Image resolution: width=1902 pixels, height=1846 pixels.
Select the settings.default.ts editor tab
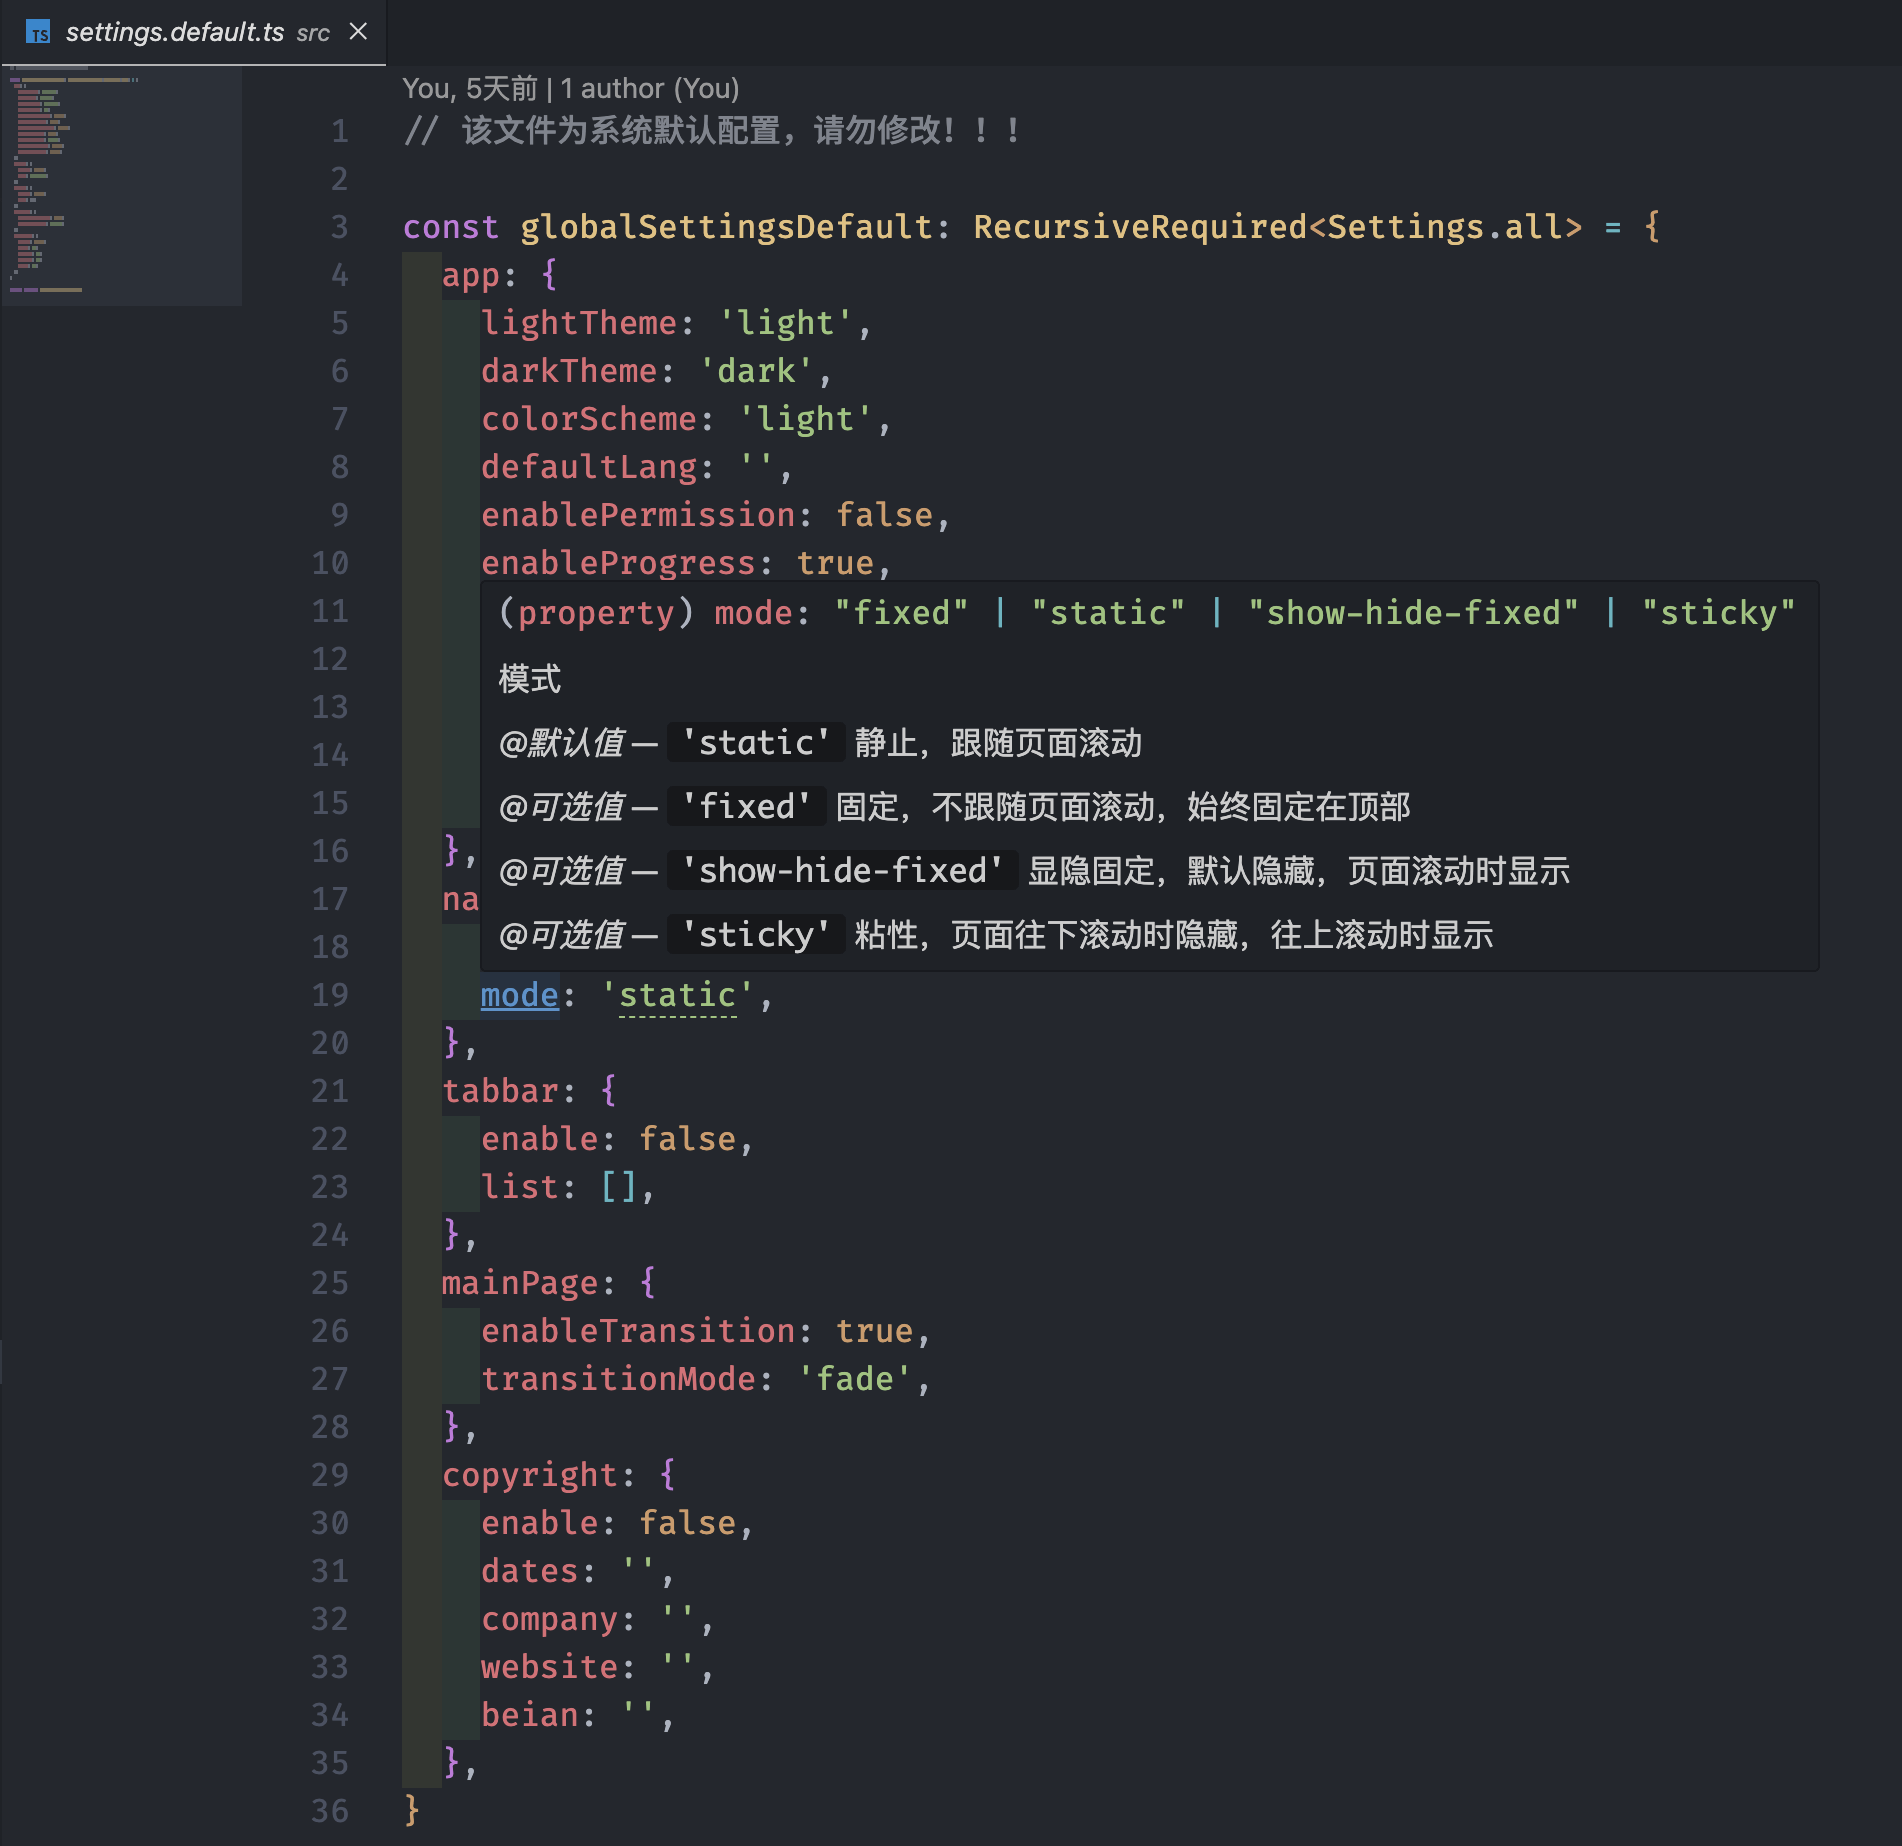[175, 33]
